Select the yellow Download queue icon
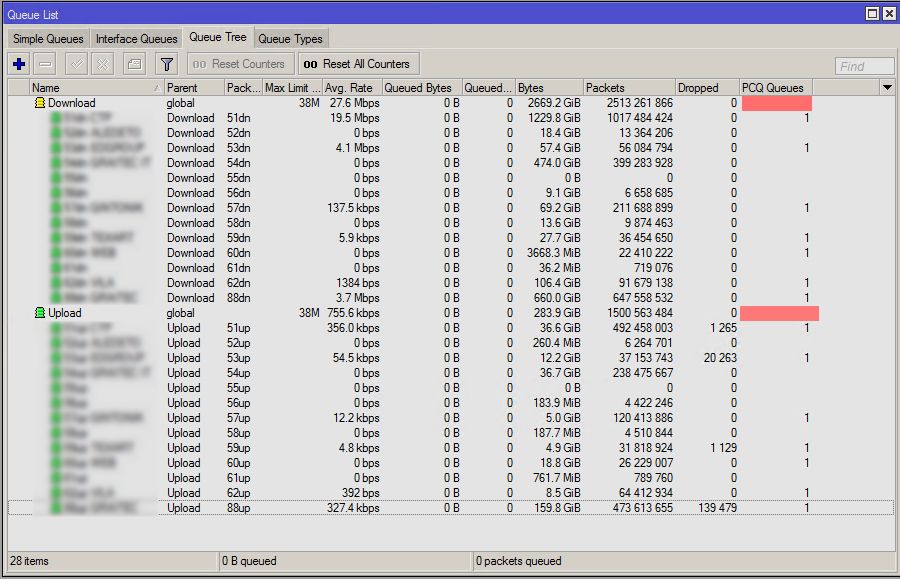This screenshot has width=900, height=579. (41, 103)
